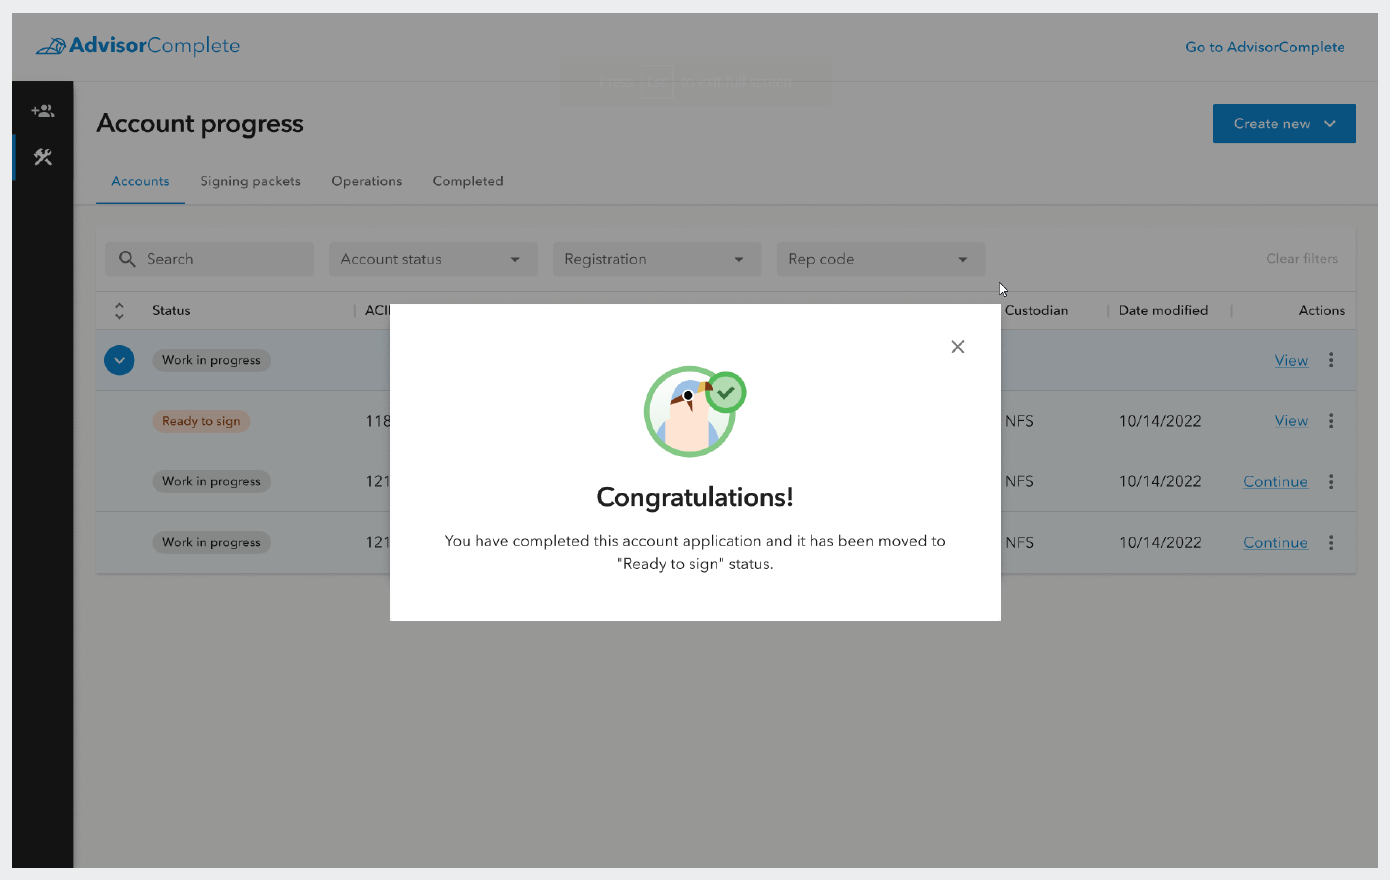Expand the Registration filter dropdown
The image size is (1390, 881).
pos(656,259)
